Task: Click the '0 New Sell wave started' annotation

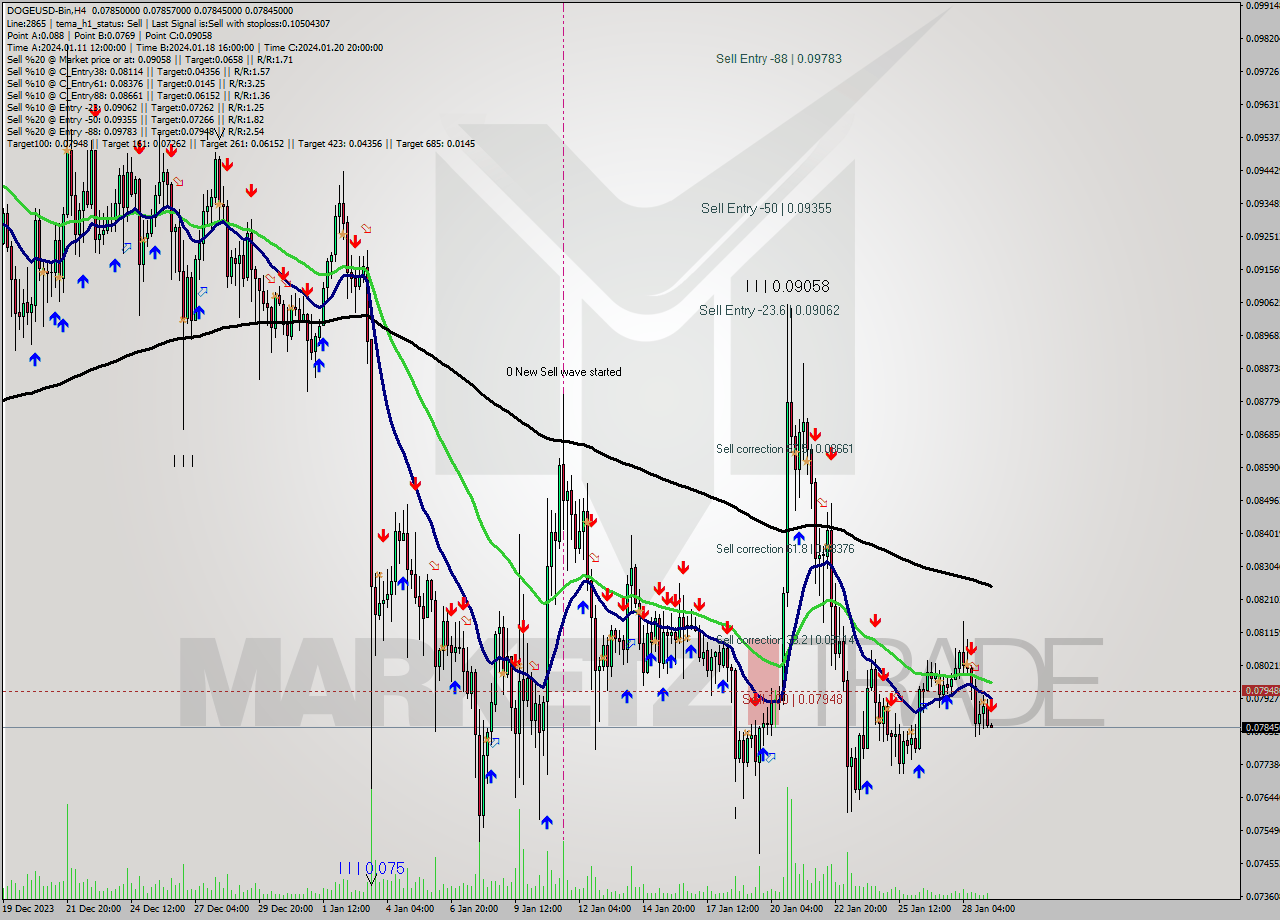Action: pos(563,372)
